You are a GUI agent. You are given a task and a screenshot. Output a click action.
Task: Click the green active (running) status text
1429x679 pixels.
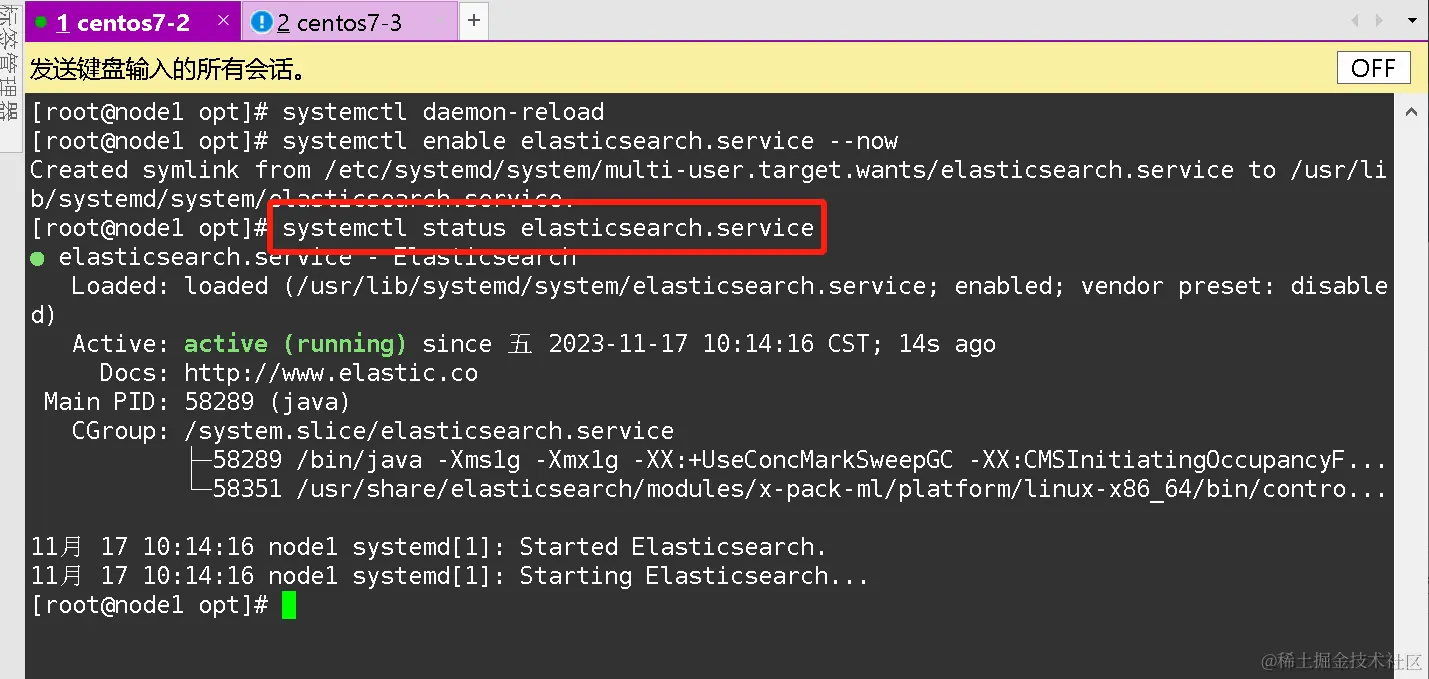tap(295, 344)
